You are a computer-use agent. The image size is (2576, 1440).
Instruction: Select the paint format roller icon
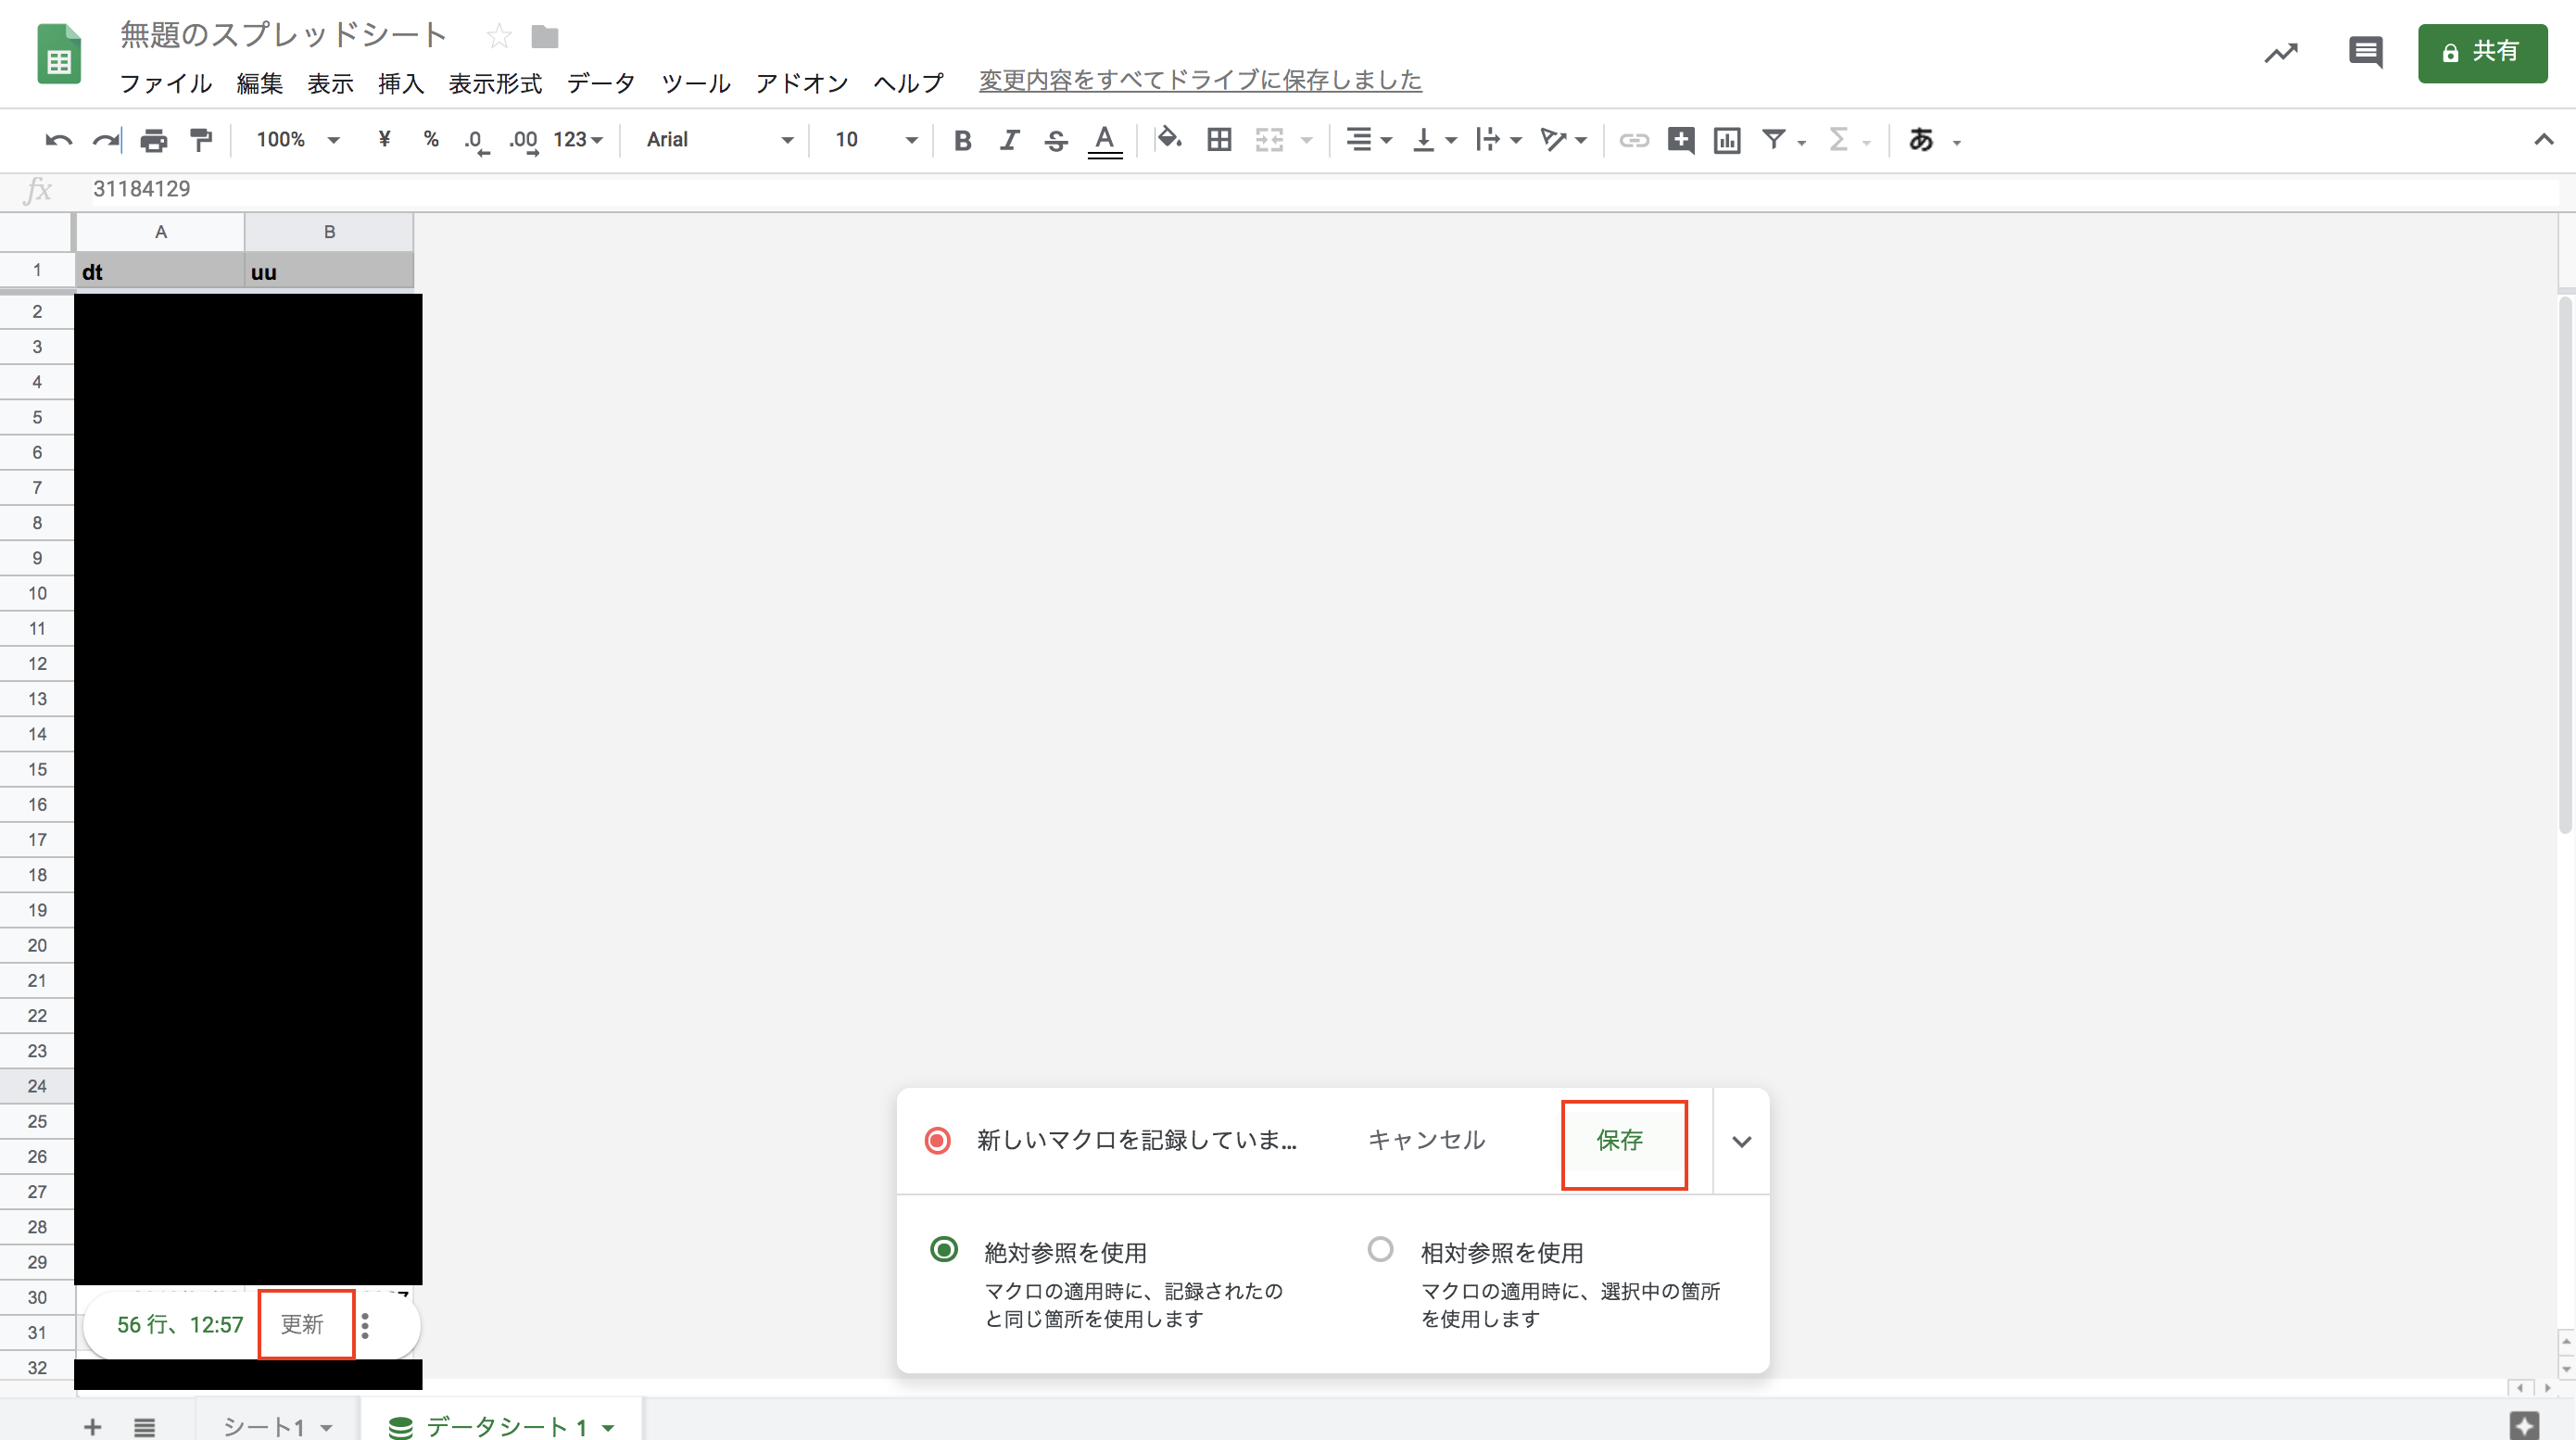coord(201,140)
